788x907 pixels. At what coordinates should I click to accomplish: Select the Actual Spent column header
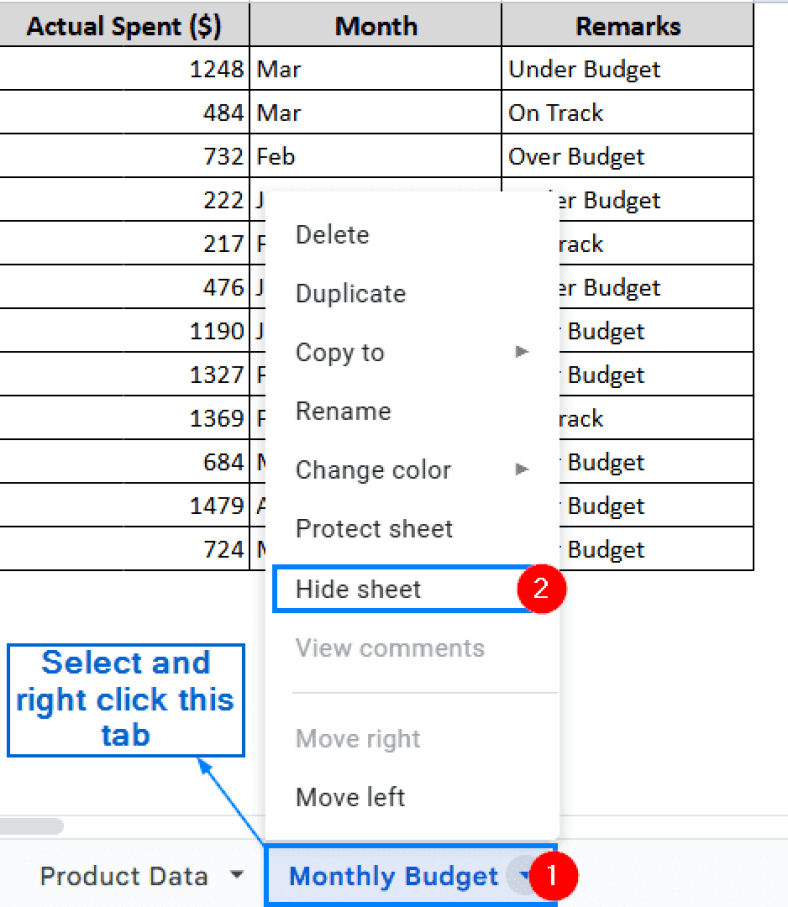tap(124, 25)
